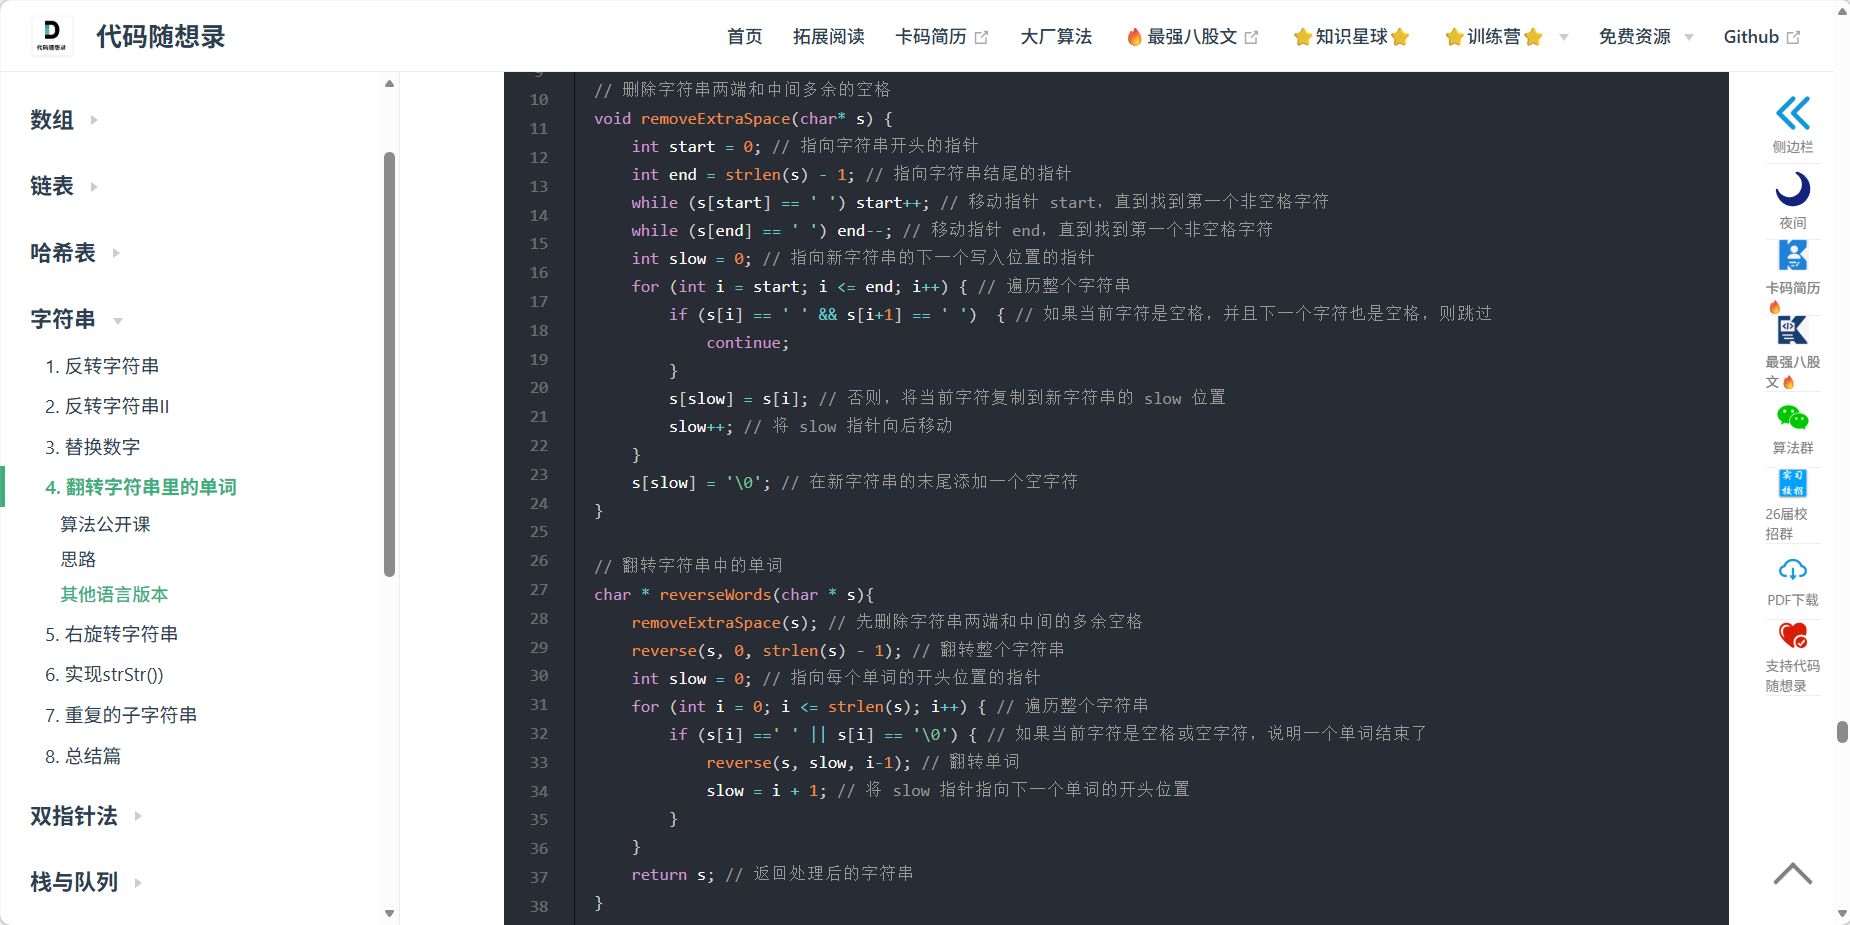Click the star icon right of 训练营
Viewport: 1850px width, 925px height.
pyautogui.click(x=1533, y=37)
